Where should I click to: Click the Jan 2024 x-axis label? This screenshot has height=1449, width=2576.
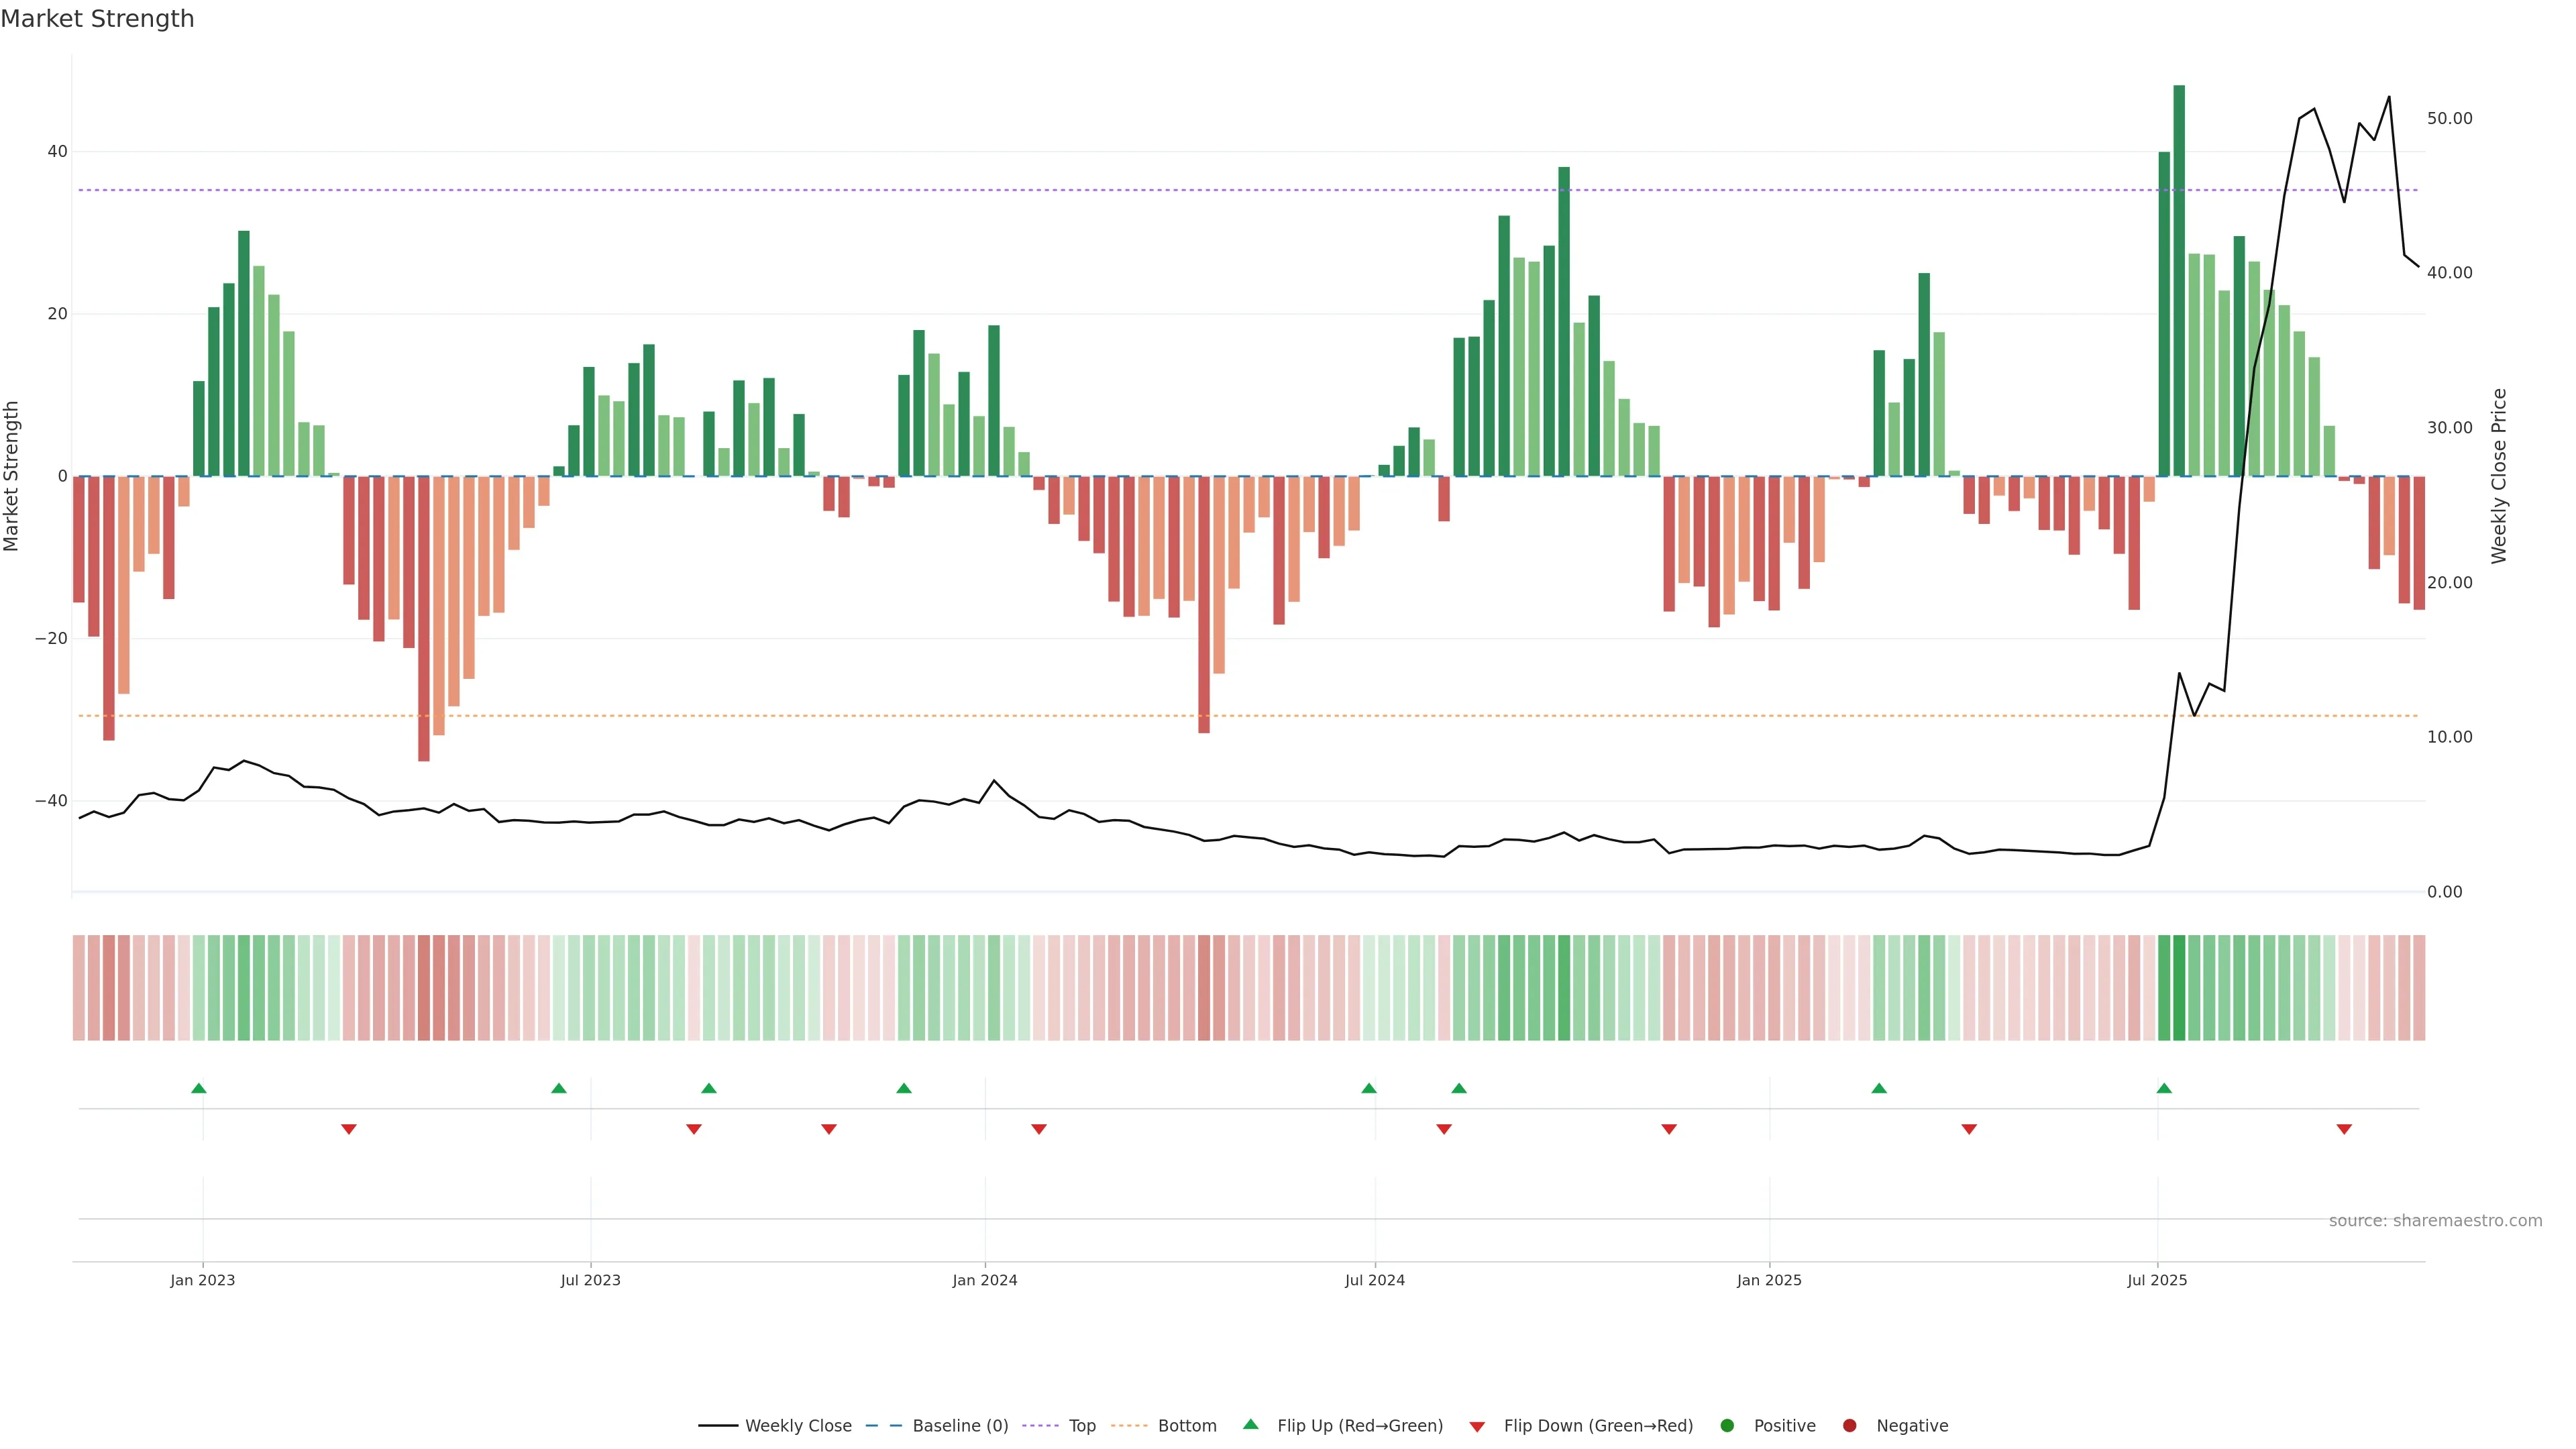[984, 1280]
